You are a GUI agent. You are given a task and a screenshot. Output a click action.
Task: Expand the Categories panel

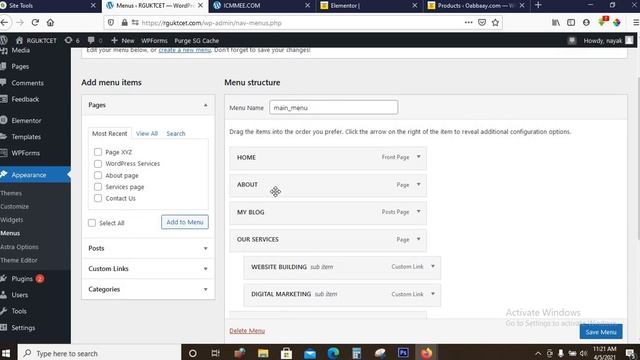[205, 289]
